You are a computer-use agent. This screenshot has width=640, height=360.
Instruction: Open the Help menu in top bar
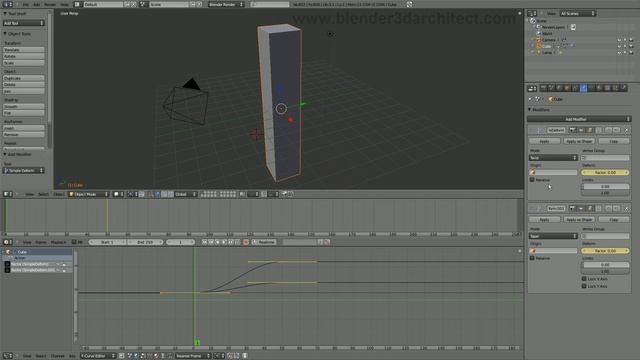(64, 4)
